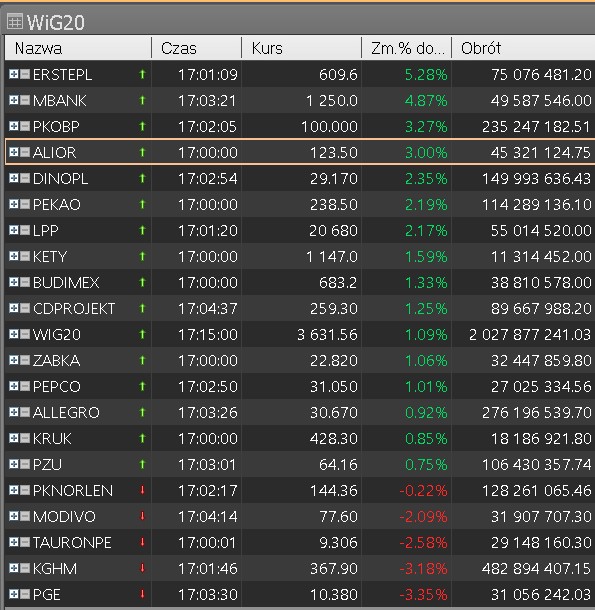Click the blue plus icon in the PEKAO row

[14, 204]
